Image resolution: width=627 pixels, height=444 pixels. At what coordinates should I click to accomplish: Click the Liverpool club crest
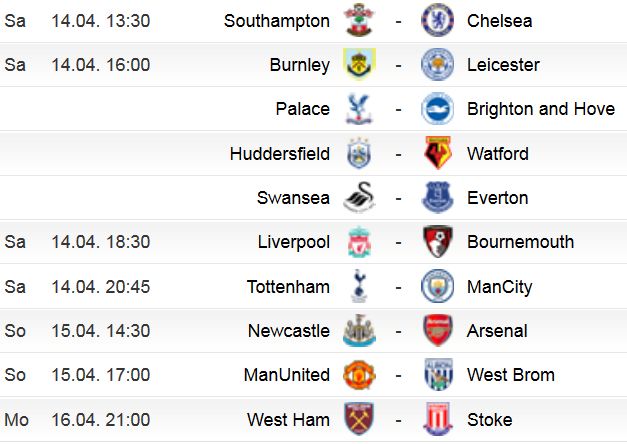click(359, 242)
